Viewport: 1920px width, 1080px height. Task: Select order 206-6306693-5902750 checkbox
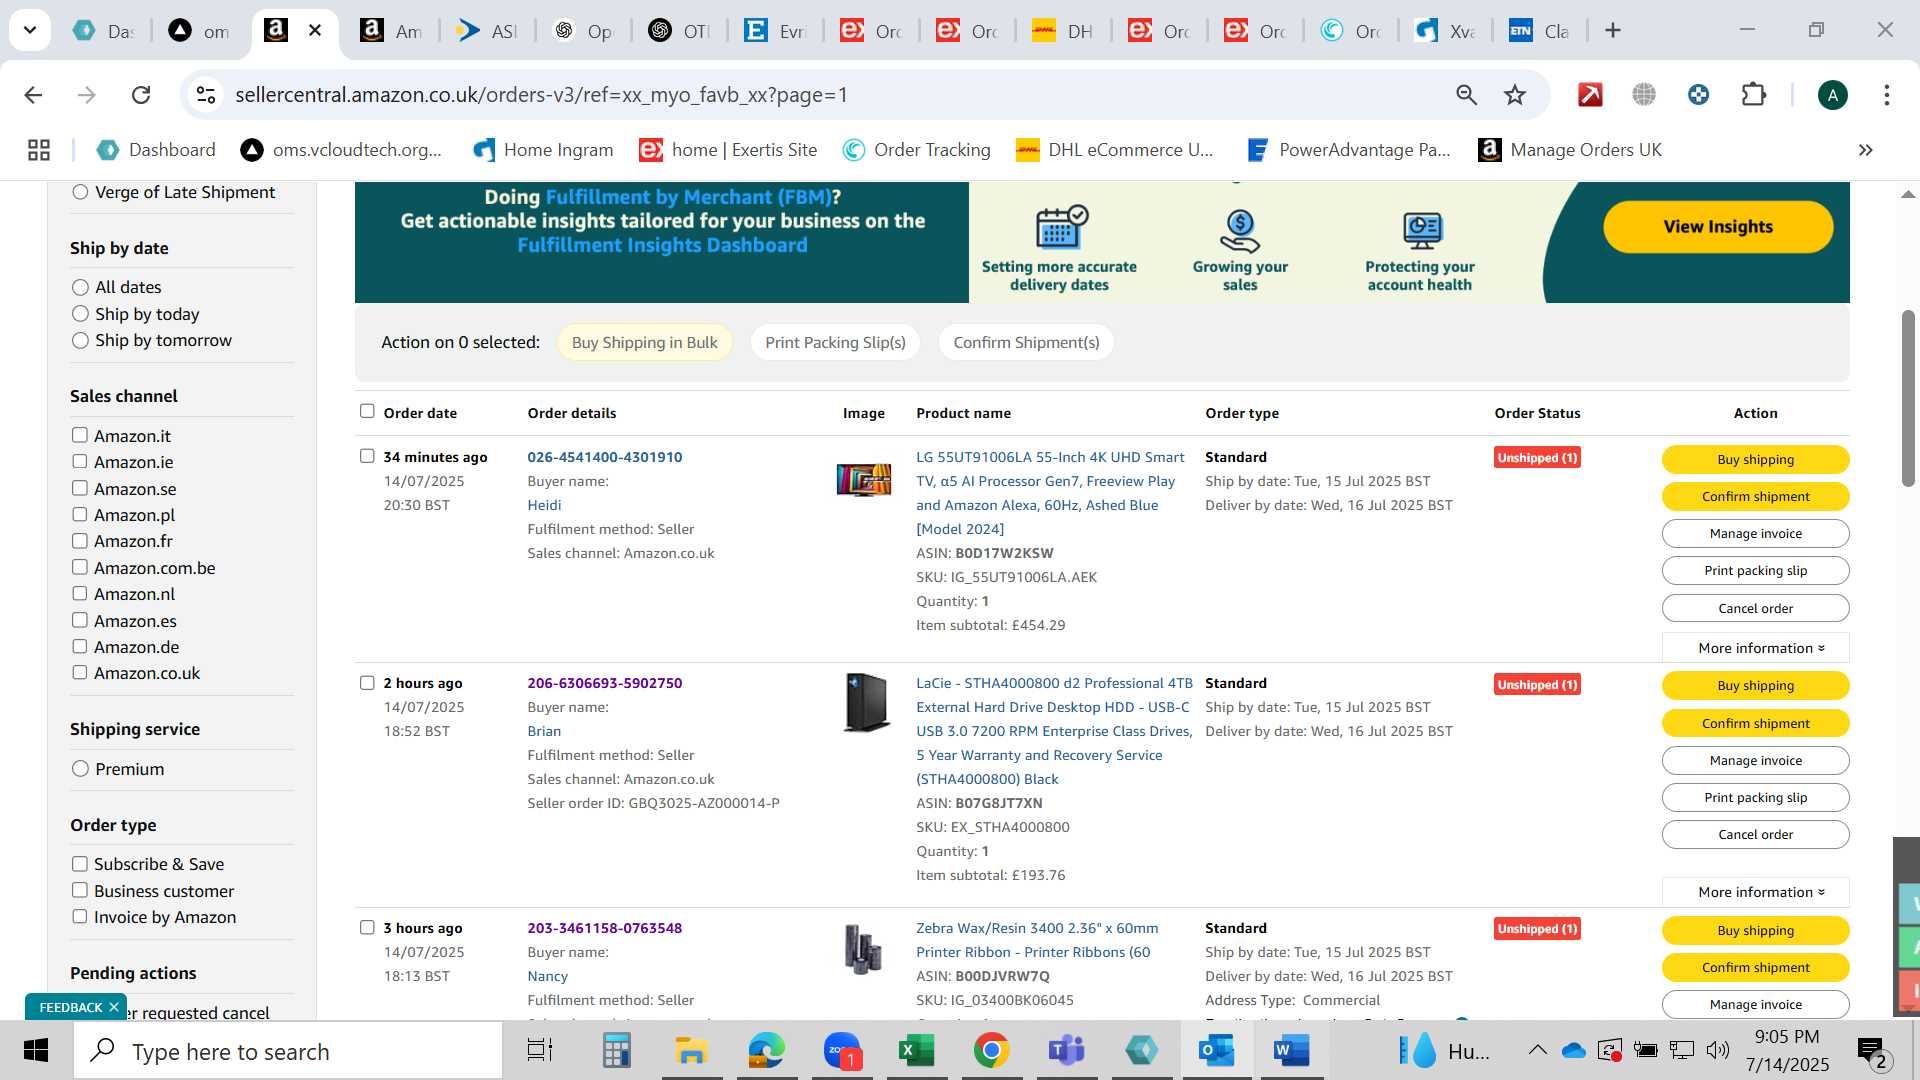pyautogui.click(x=367, y=682)
